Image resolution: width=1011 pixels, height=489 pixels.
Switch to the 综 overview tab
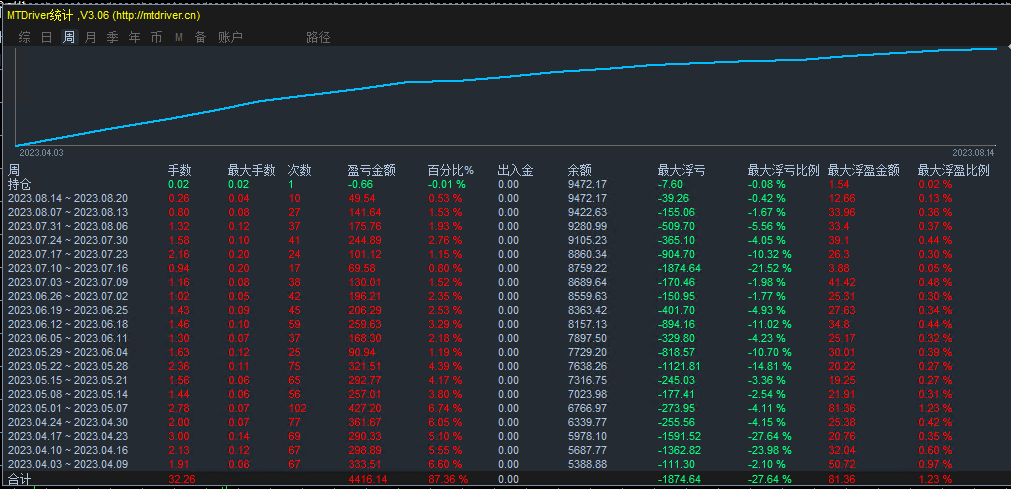click(x=25, y=37)
